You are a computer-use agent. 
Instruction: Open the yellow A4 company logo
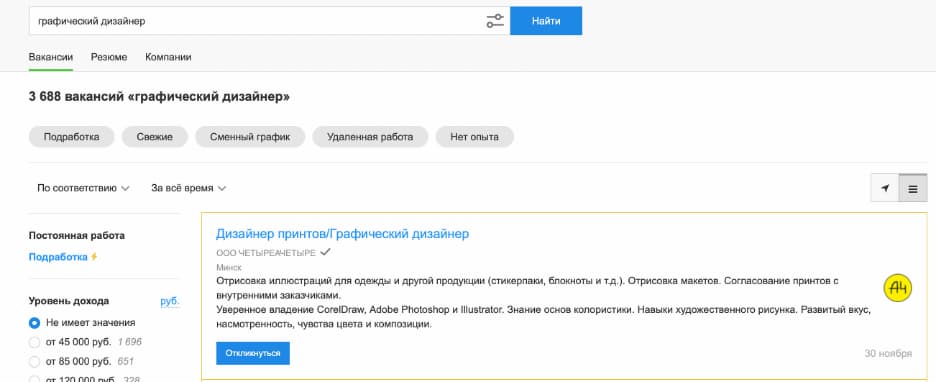pos(898,289)
